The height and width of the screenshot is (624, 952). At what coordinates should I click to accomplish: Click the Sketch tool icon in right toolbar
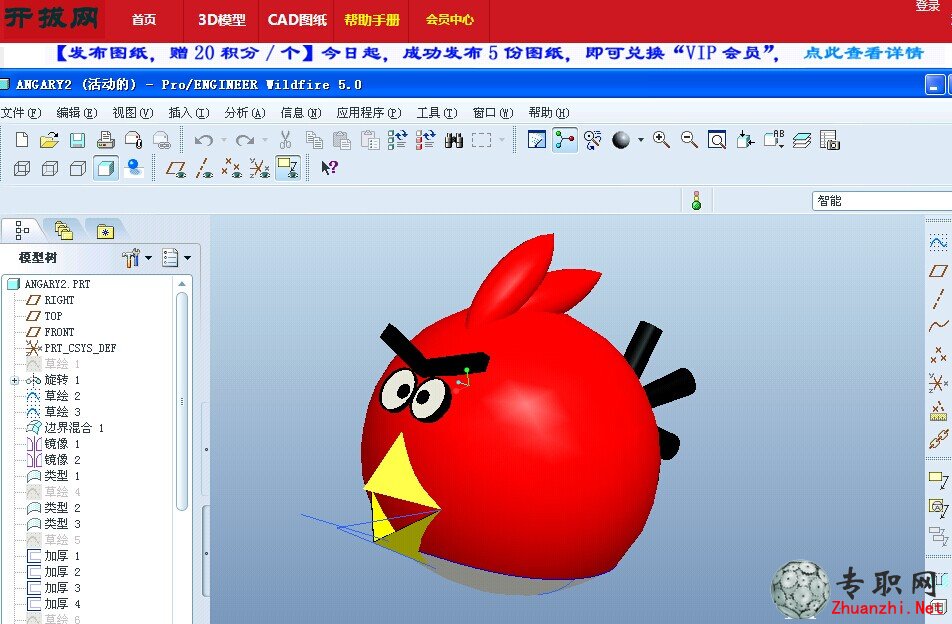click(x=938, y=243)
